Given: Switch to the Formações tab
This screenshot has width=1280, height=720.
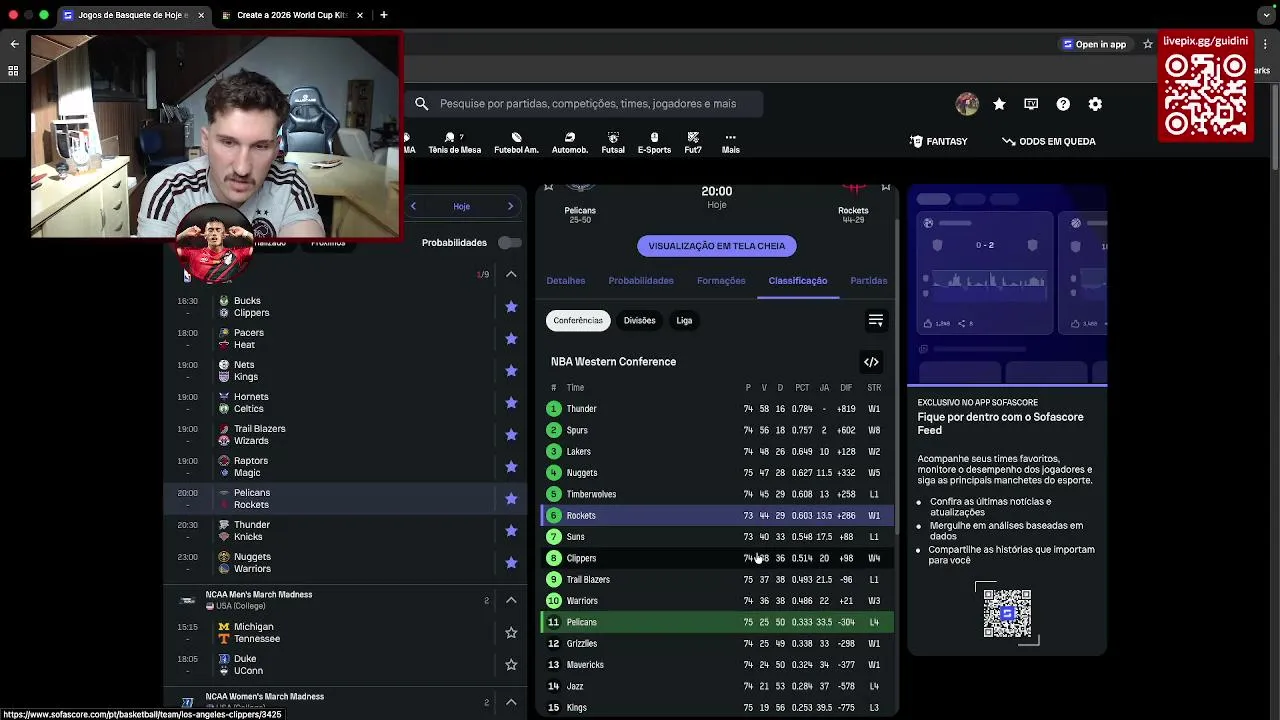Looking at the screenshot, I should (721, 281).
